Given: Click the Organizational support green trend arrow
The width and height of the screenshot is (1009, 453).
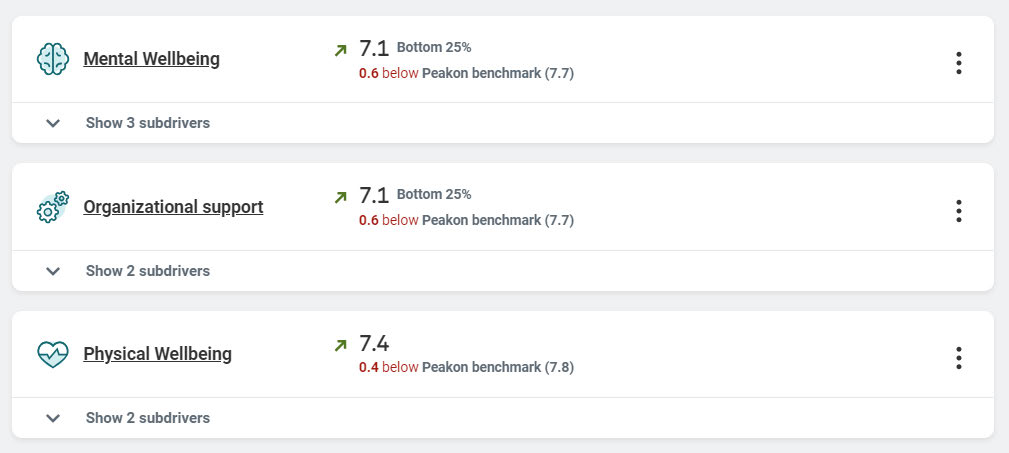Looking at the screenshot, I should point(341,197).
